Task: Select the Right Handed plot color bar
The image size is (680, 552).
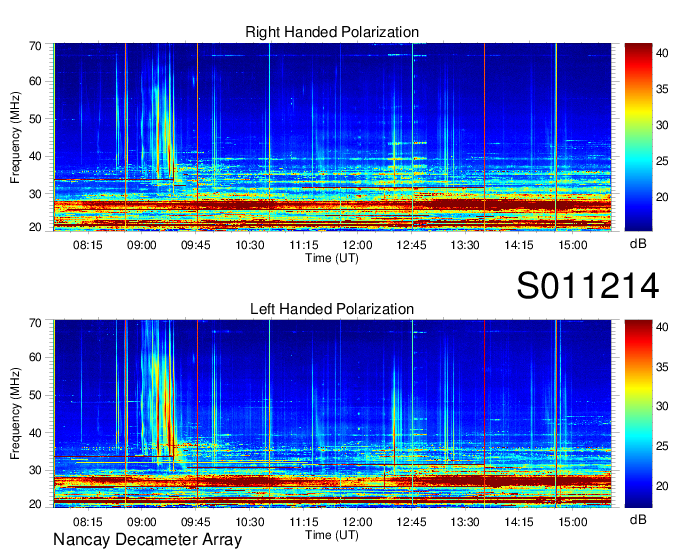Action: pos(638,137)
